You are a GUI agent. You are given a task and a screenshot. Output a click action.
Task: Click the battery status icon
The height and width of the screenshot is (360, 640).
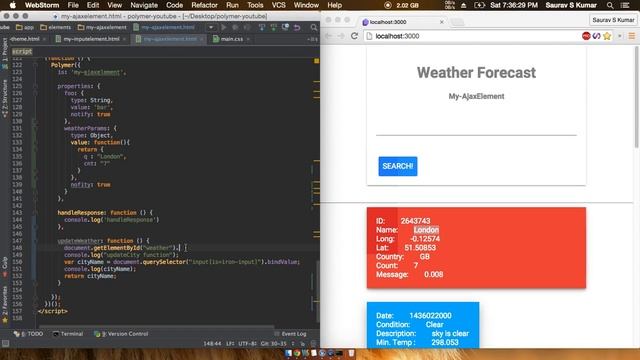[480, 5]
